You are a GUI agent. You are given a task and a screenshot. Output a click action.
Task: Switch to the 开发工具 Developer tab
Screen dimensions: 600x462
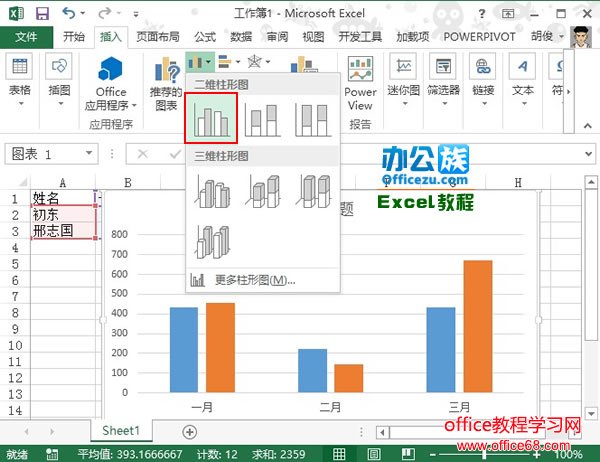[360, 37]
